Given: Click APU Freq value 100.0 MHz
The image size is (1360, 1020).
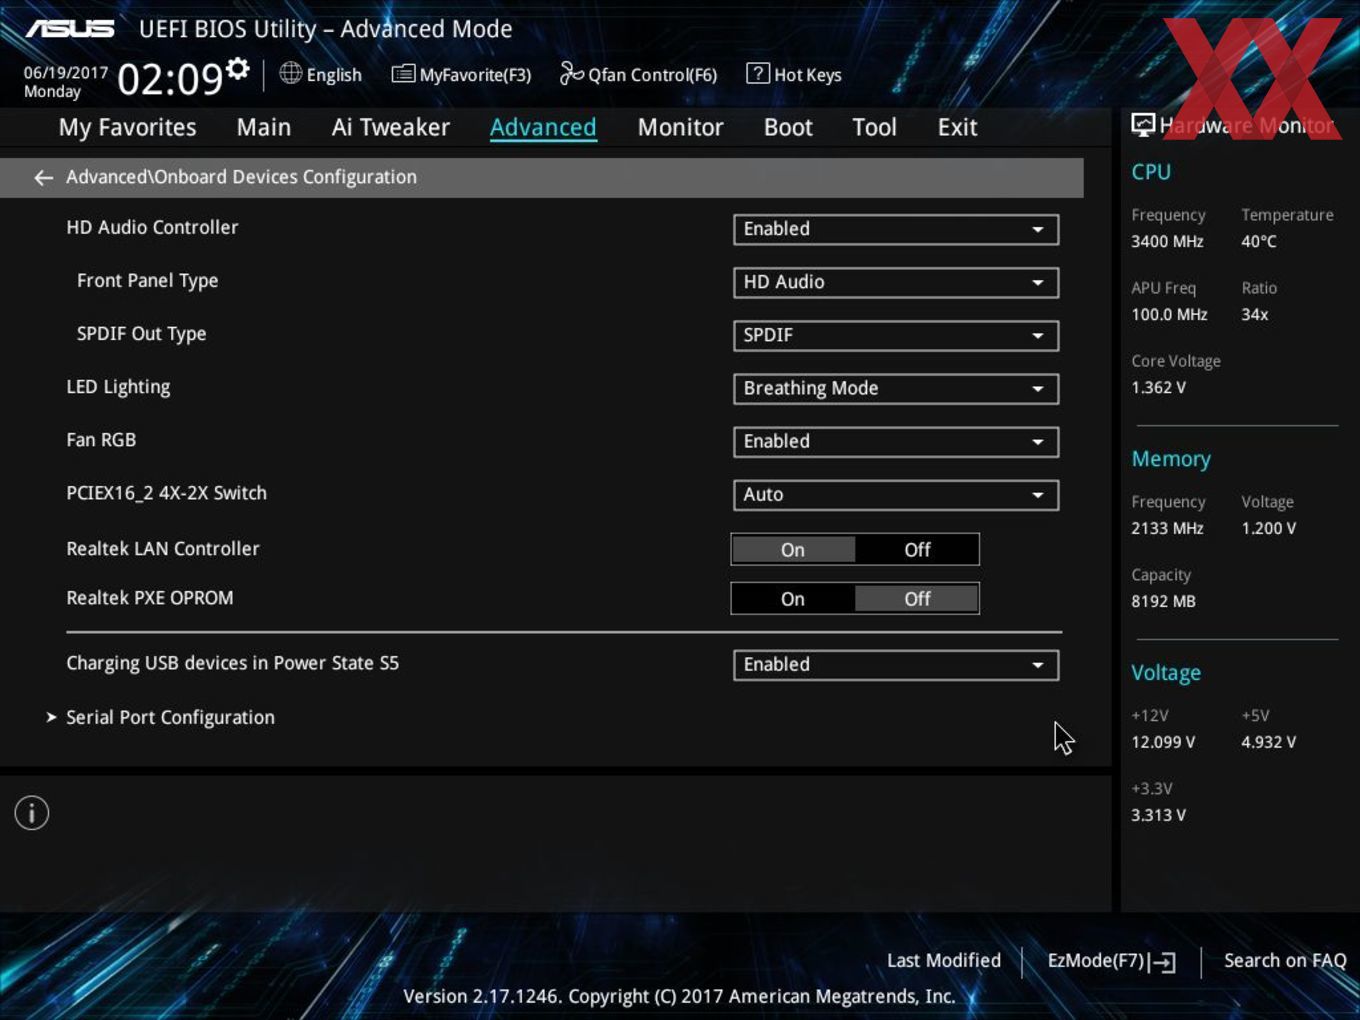Looking at the screenshot, I should [x=1169, y=315].
